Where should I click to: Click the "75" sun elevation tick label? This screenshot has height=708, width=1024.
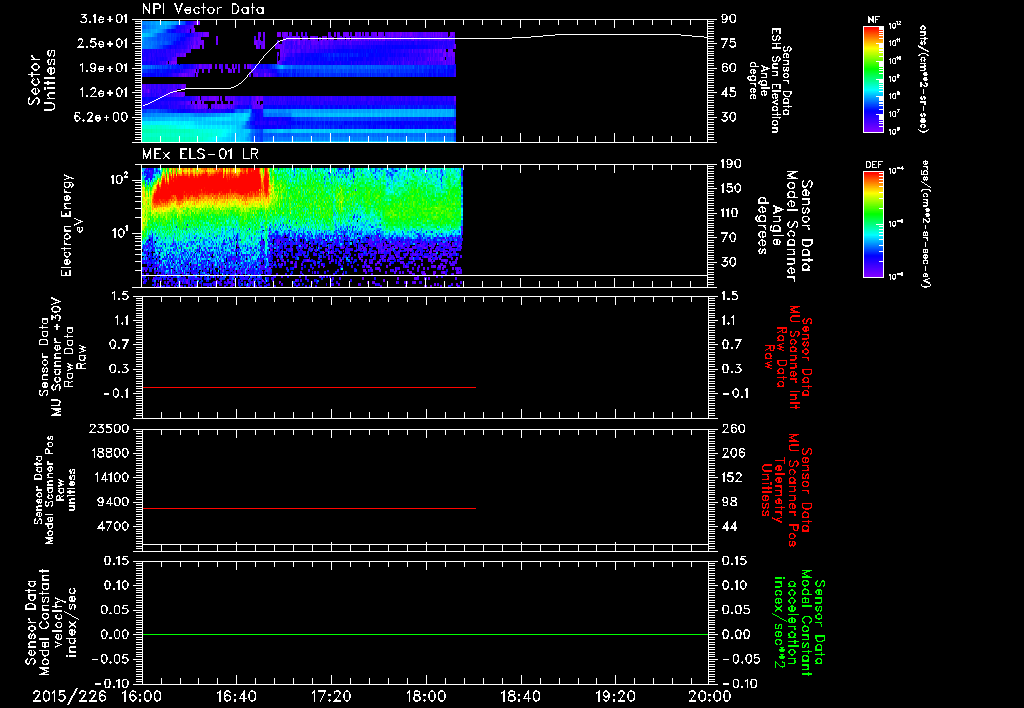729,43
